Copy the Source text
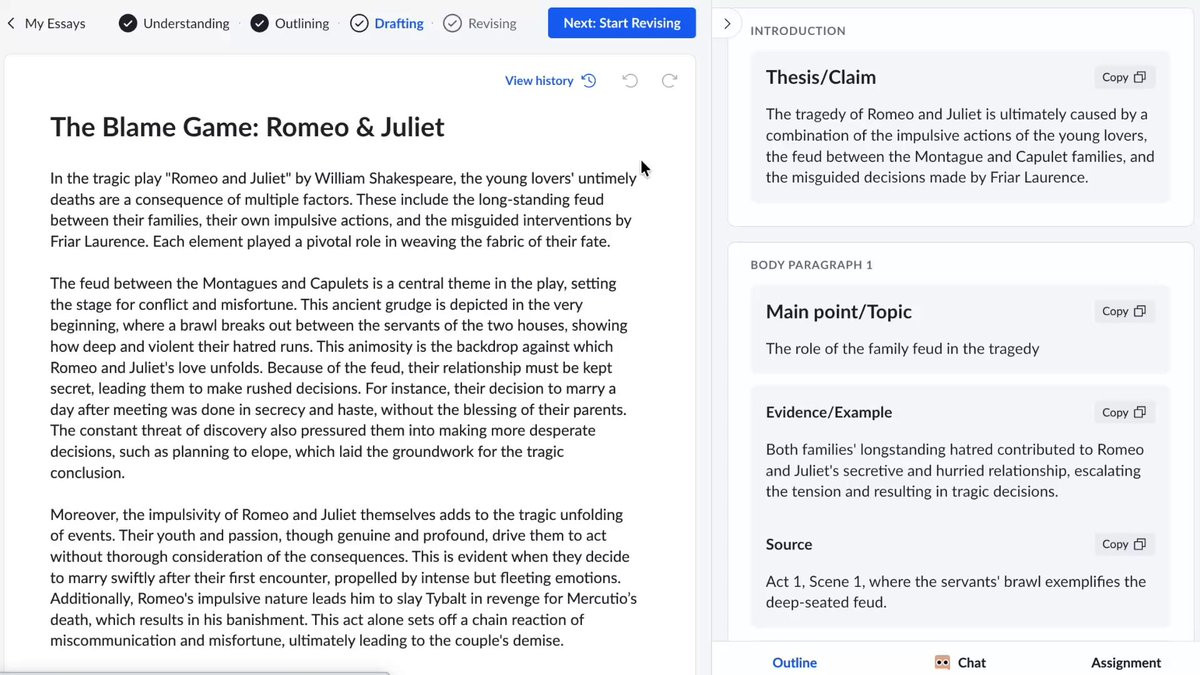Viewport: 1200px width, 675px height. pos(1124,544)
